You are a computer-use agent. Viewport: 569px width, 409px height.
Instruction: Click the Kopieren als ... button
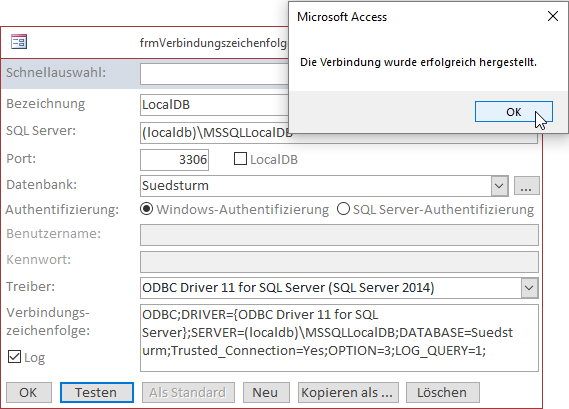[348, 392]
